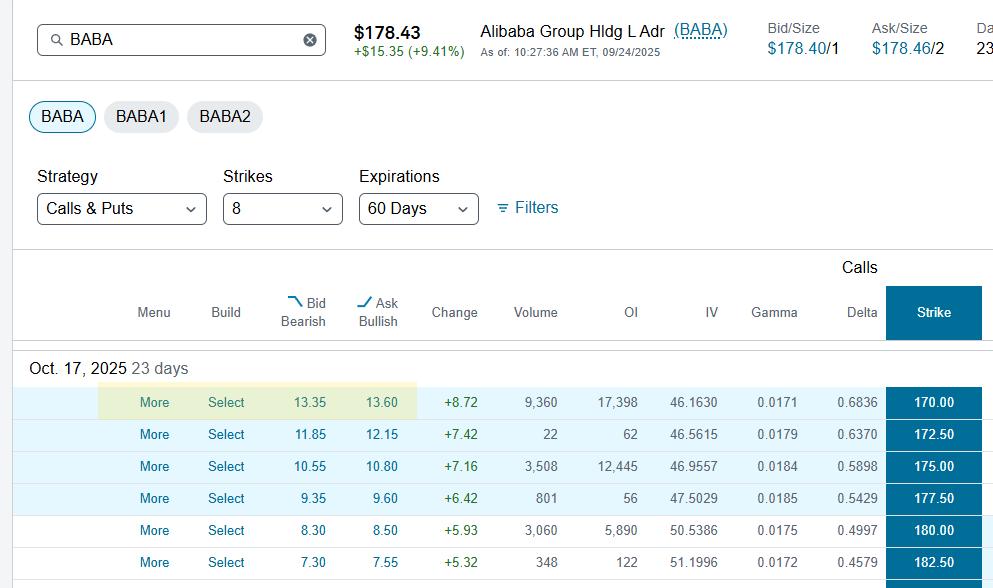
Task: Click the 9,360 volume value
Action: point(541,402)
